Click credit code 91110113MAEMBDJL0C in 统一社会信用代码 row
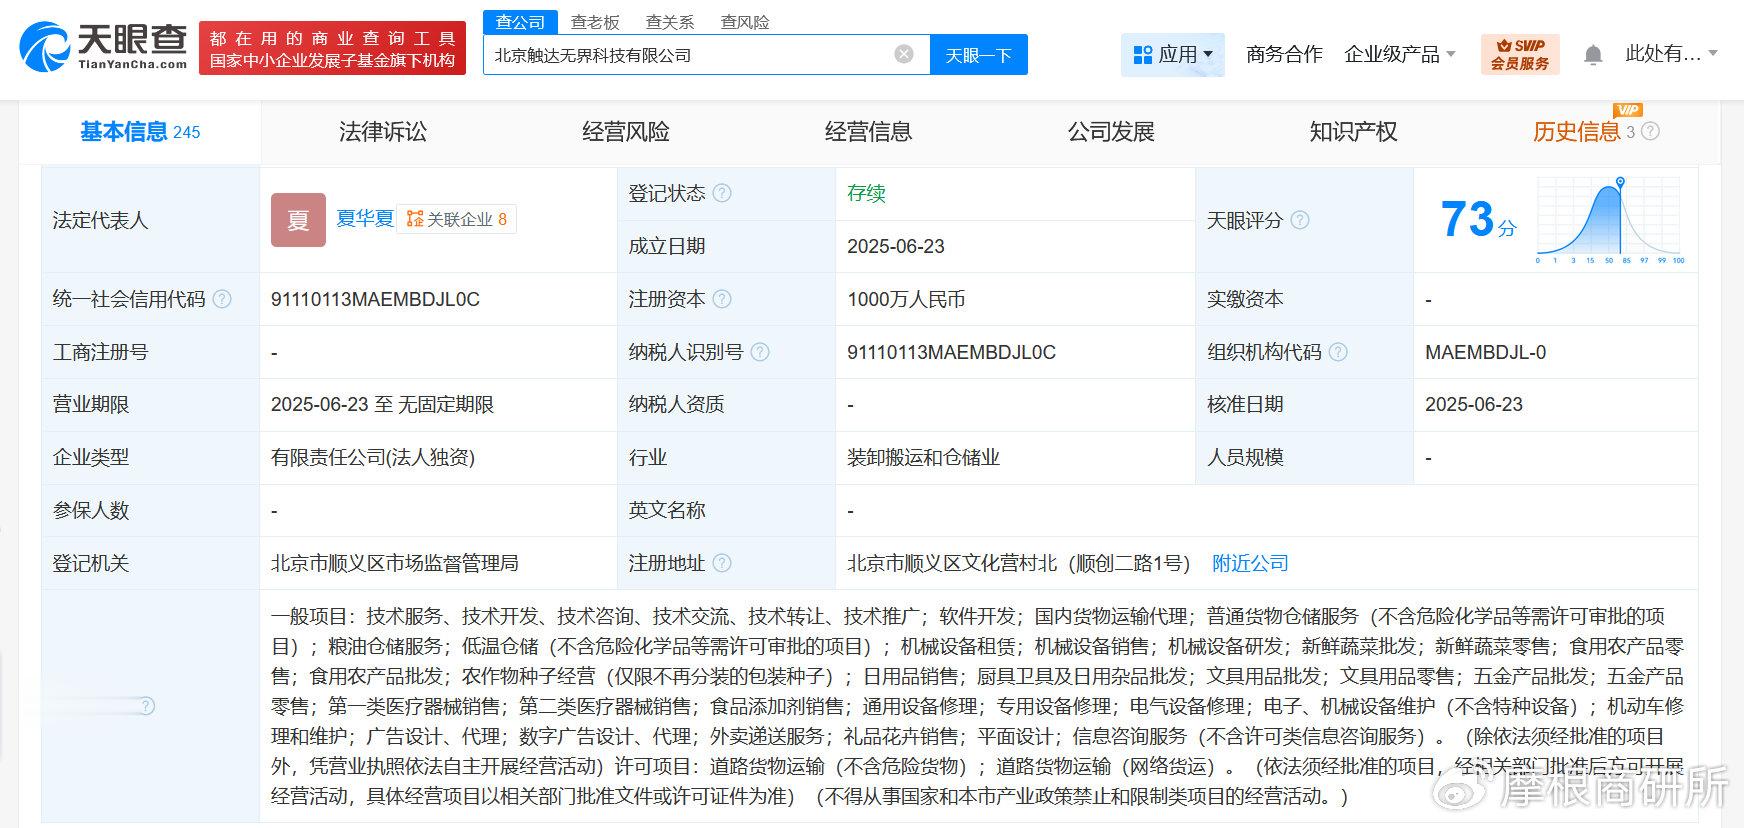 pyautogui.click(x=375, y=299)
